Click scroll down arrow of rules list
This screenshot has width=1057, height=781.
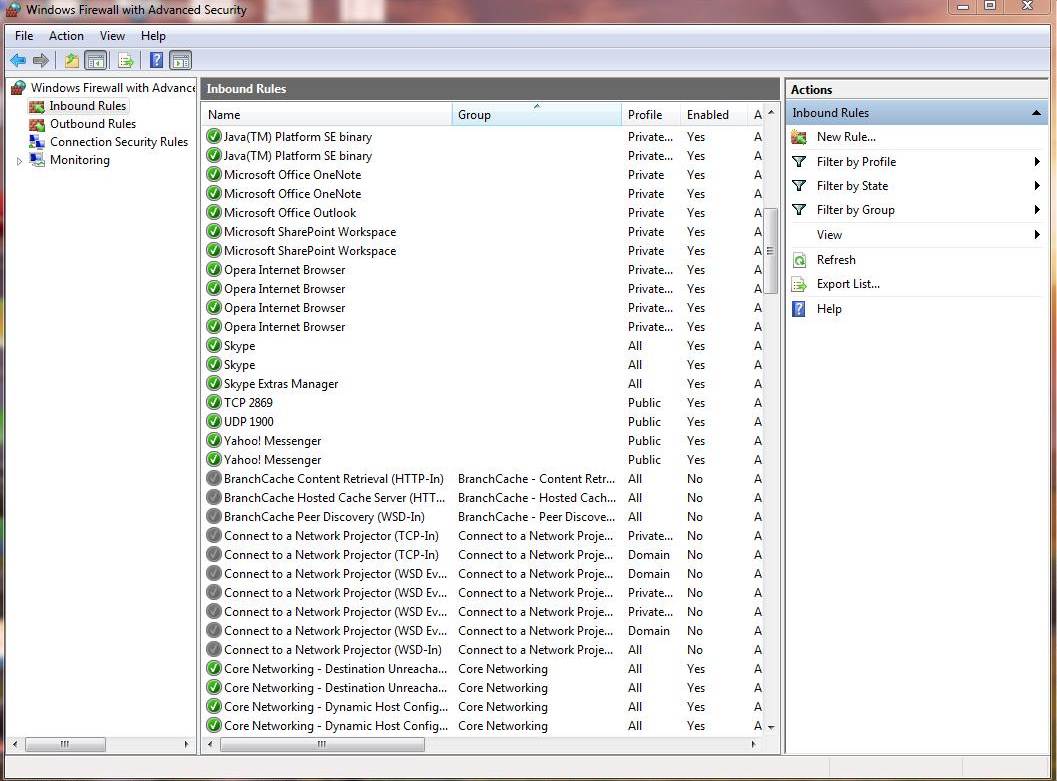(x=771, y=727)
